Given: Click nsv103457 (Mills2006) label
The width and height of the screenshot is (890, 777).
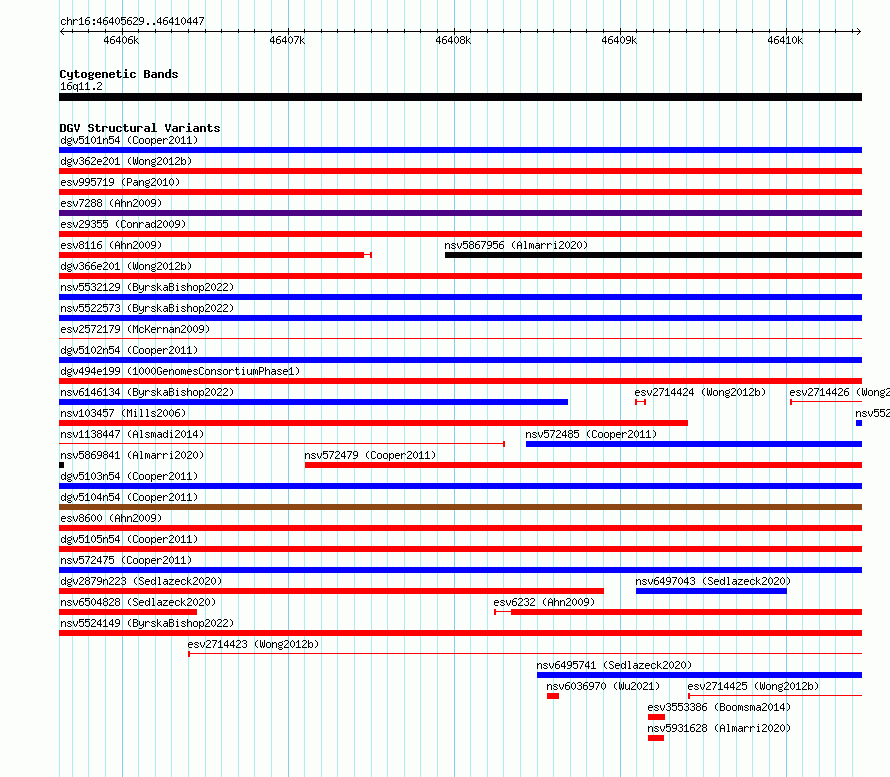Looking at the screenshot, I should (x=123, y=413).
